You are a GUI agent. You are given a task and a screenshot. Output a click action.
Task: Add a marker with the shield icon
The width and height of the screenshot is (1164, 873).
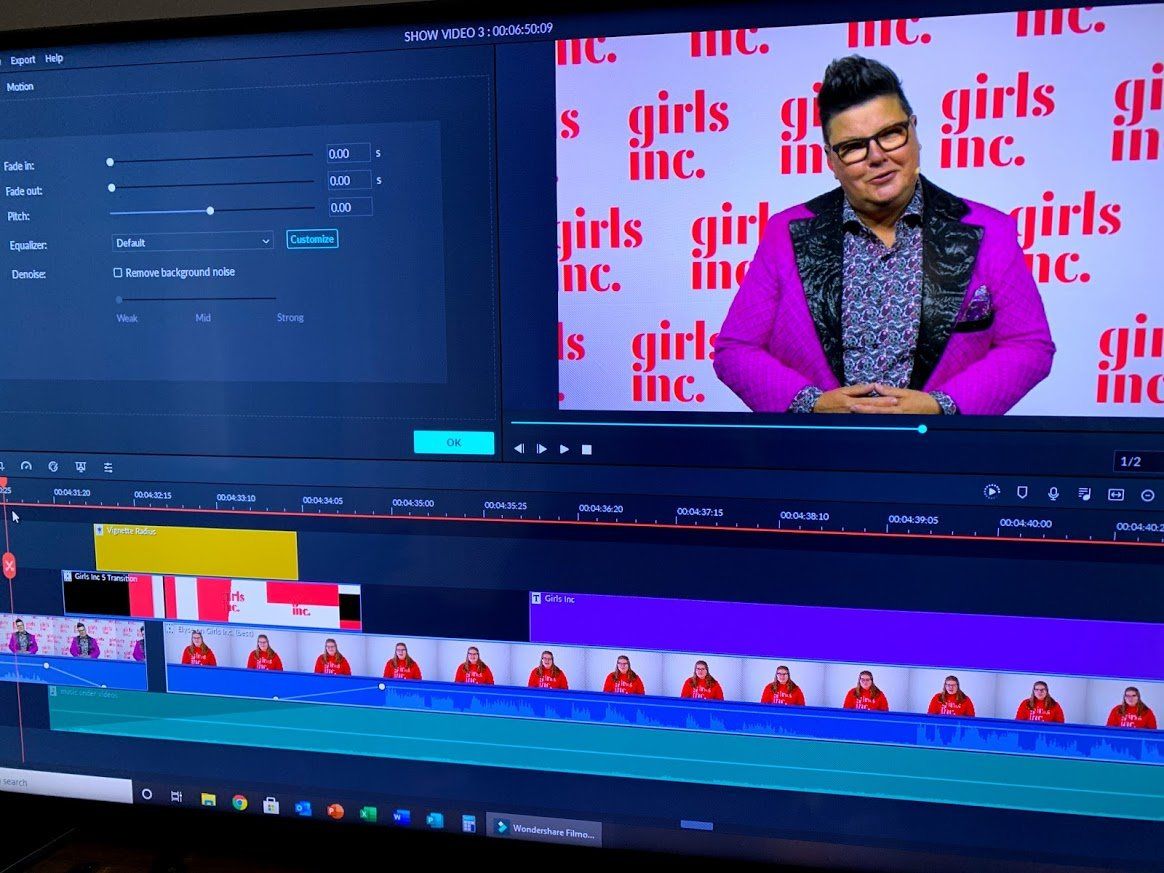coord(1022,492)
